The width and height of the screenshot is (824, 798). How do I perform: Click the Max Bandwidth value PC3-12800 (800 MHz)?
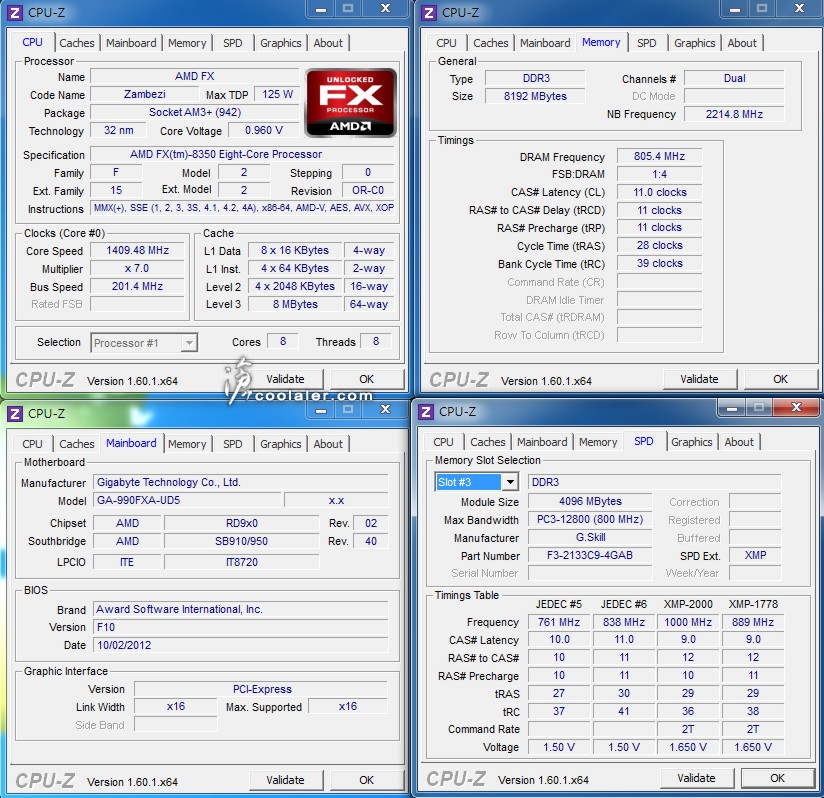coord(590,520)
